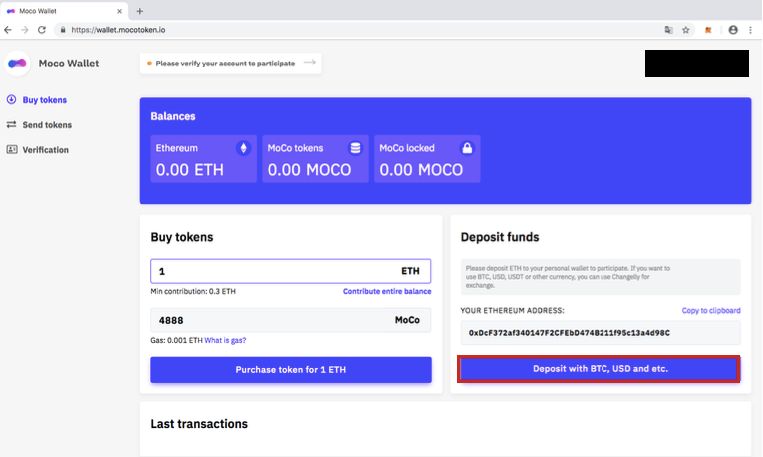This screenshot has width=763, height=457.
Task: Go forward using browser forward arrow
Action: coord(25,30)
